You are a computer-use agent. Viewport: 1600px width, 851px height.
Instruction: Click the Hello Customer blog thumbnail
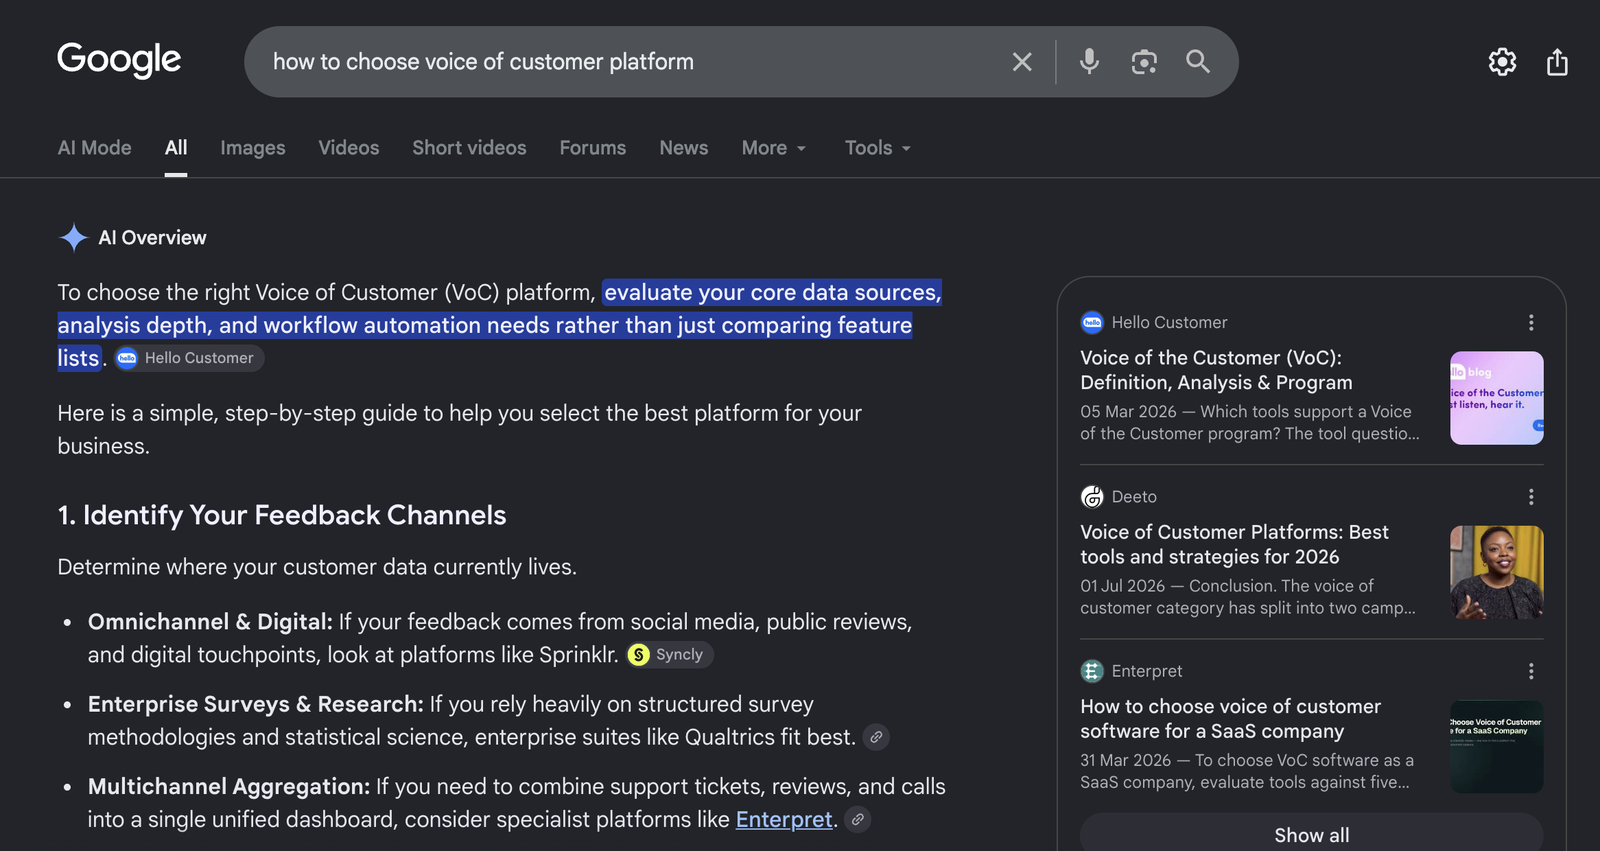(x=1497, y=398)
